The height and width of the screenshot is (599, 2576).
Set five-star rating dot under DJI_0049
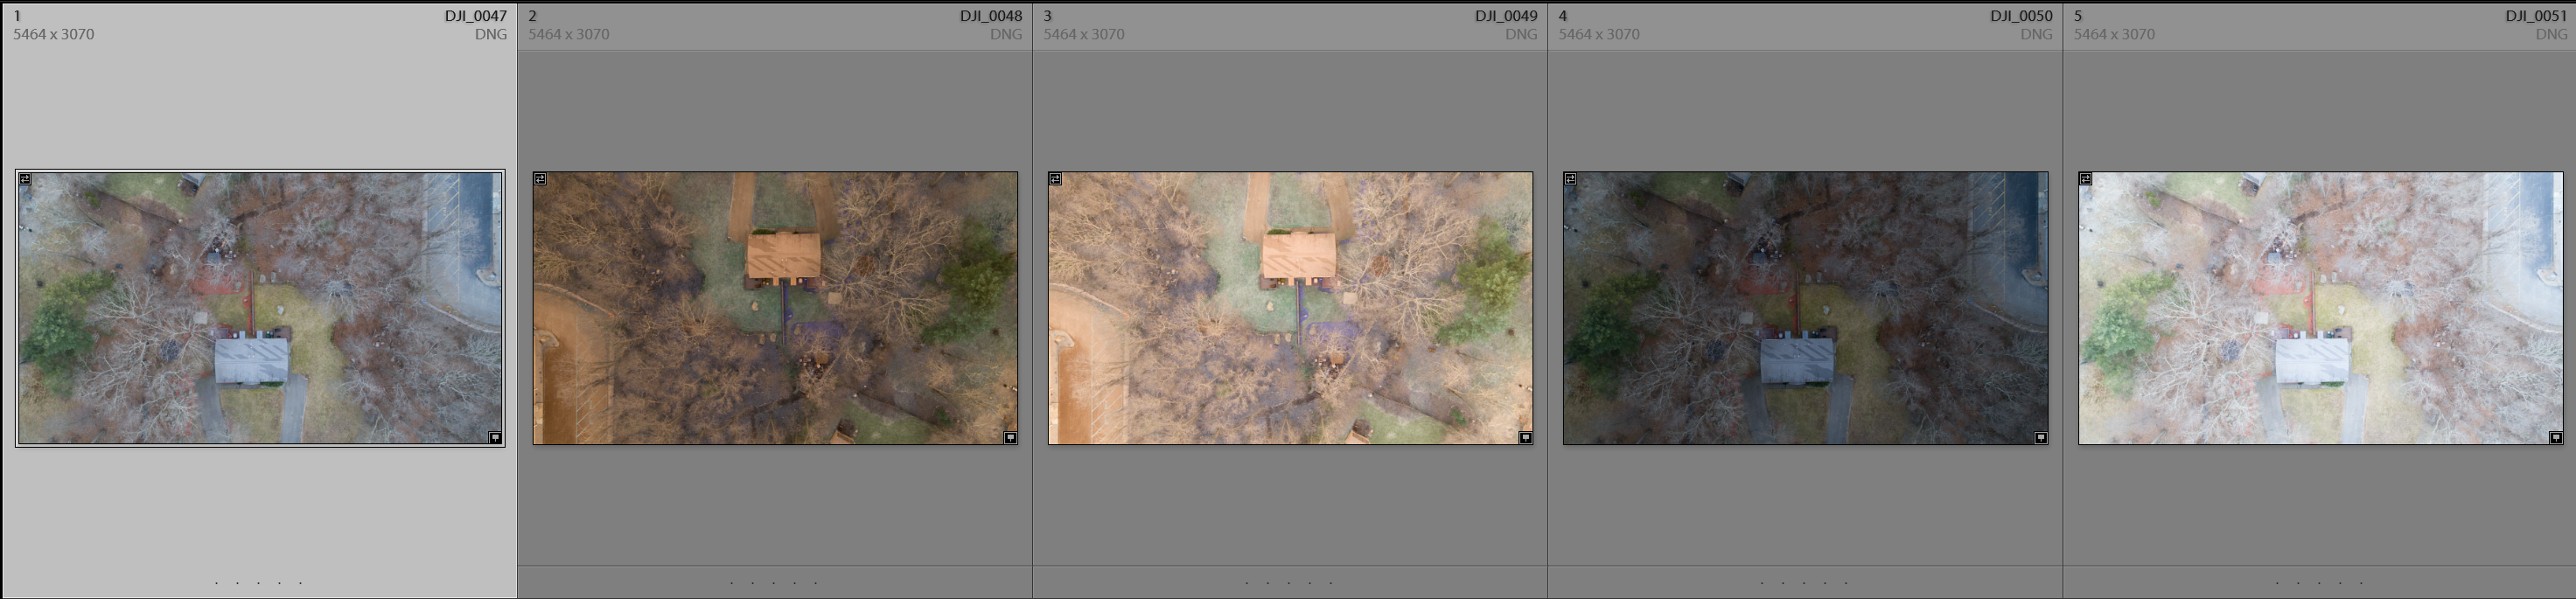coord(1331,582)
